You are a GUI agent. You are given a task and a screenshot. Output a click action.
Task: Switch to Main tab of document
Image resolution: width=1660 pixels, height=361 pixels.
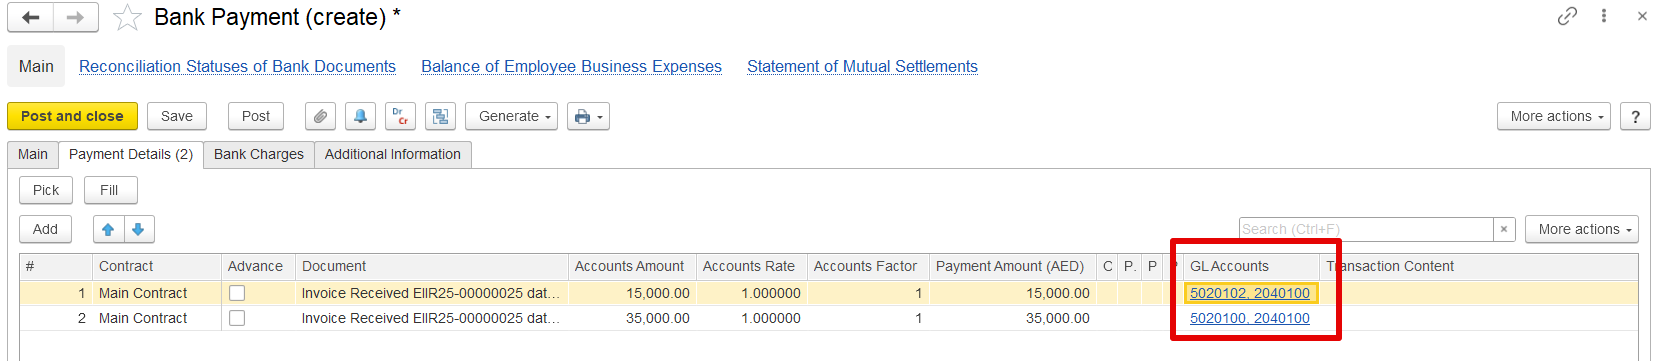coord(33,154)
